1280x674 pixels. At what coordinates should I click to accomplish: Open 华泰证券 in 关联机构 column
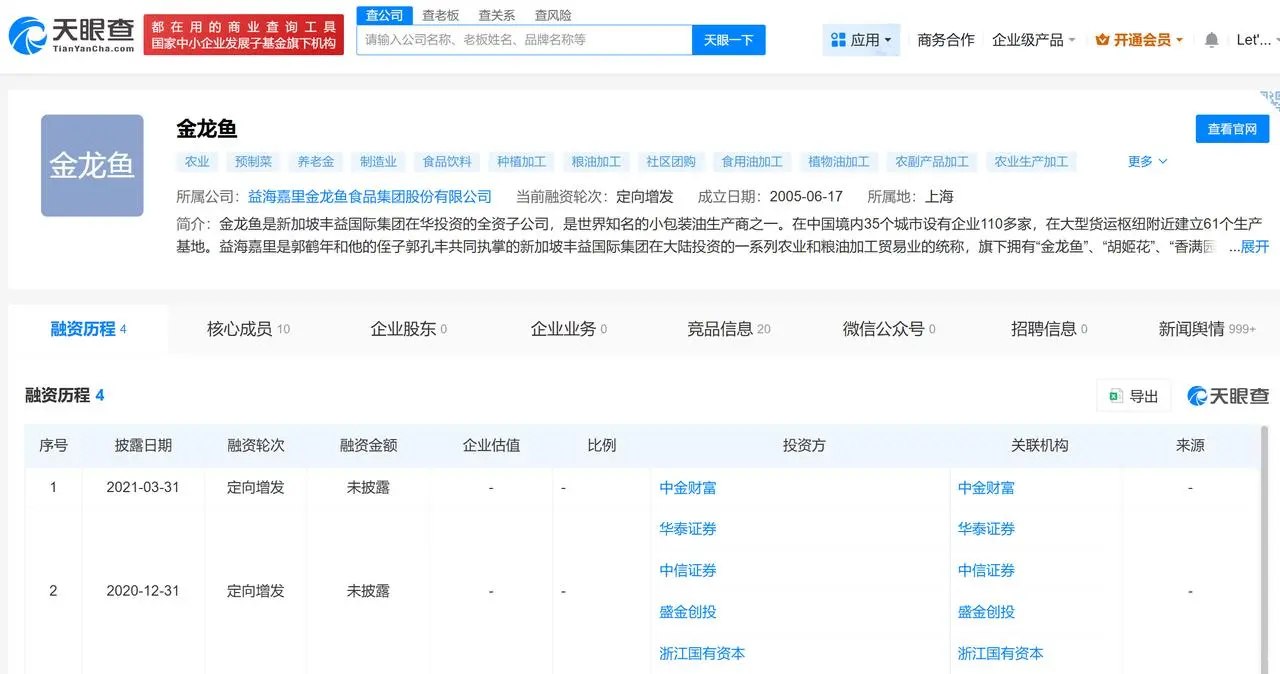(x=986, y=529)
